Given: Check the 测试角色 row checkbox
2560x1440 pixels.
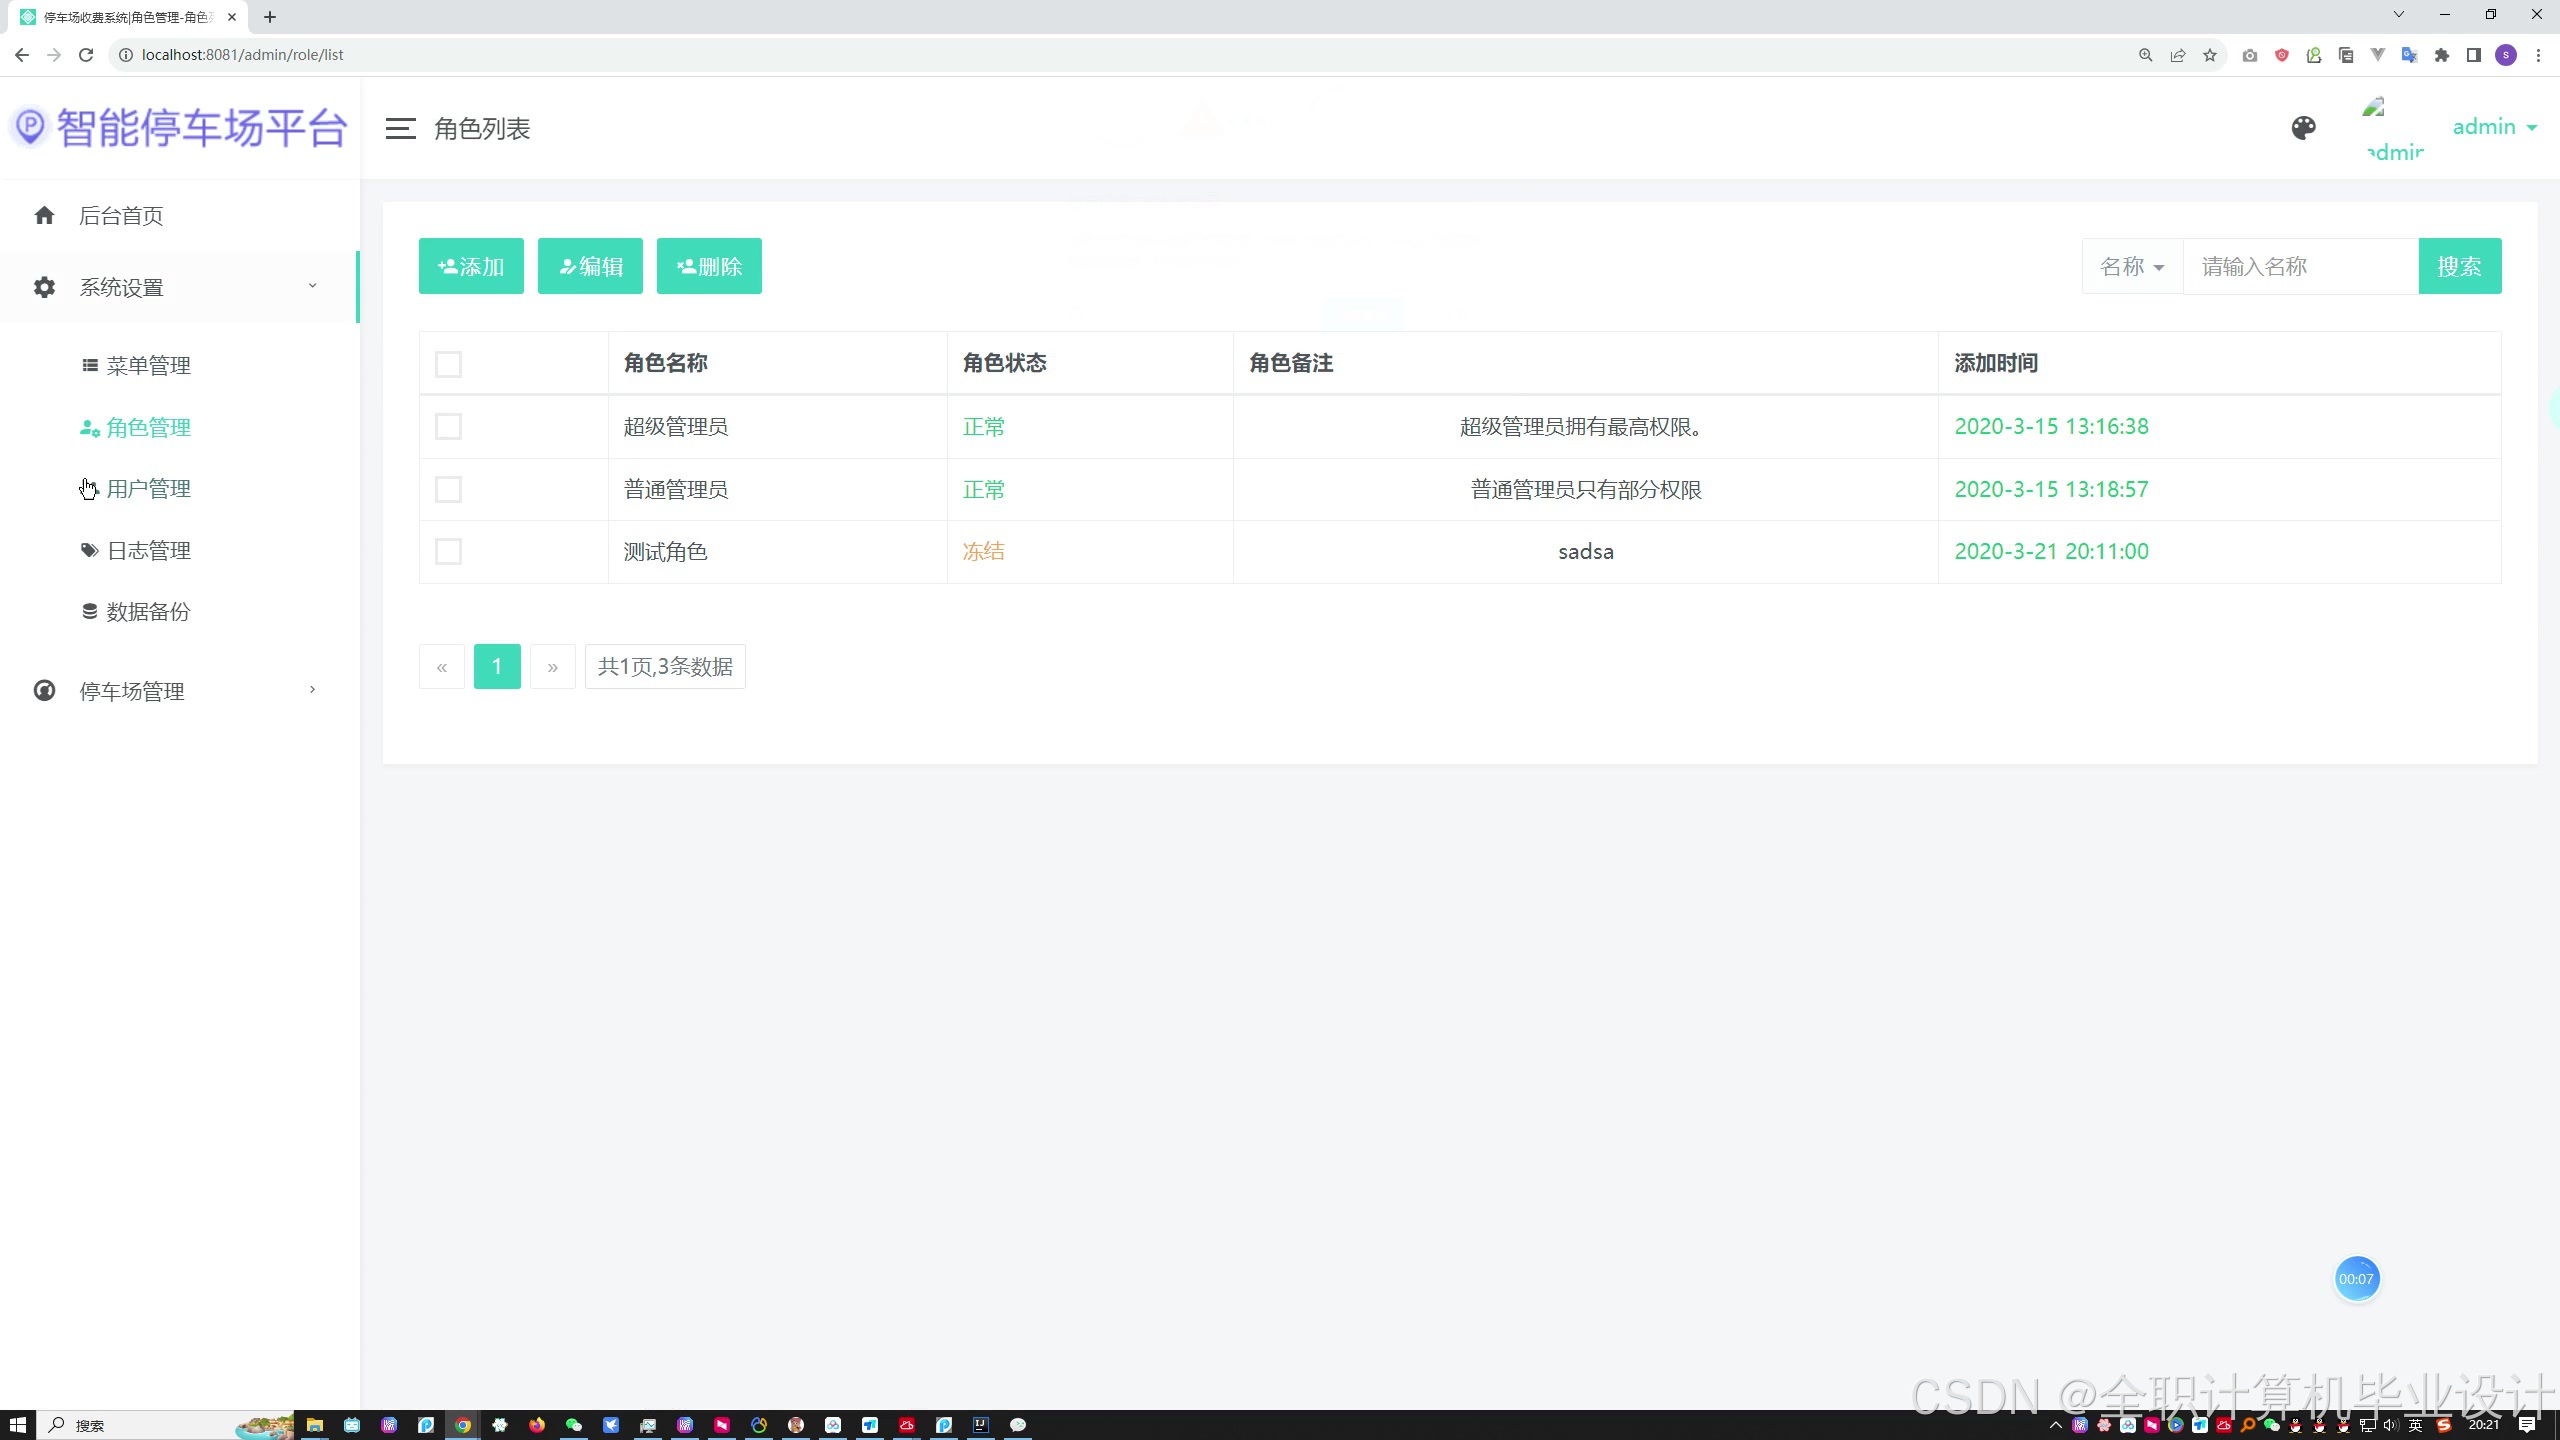Looking at the screenshot, I should click(x=448, y=552).
